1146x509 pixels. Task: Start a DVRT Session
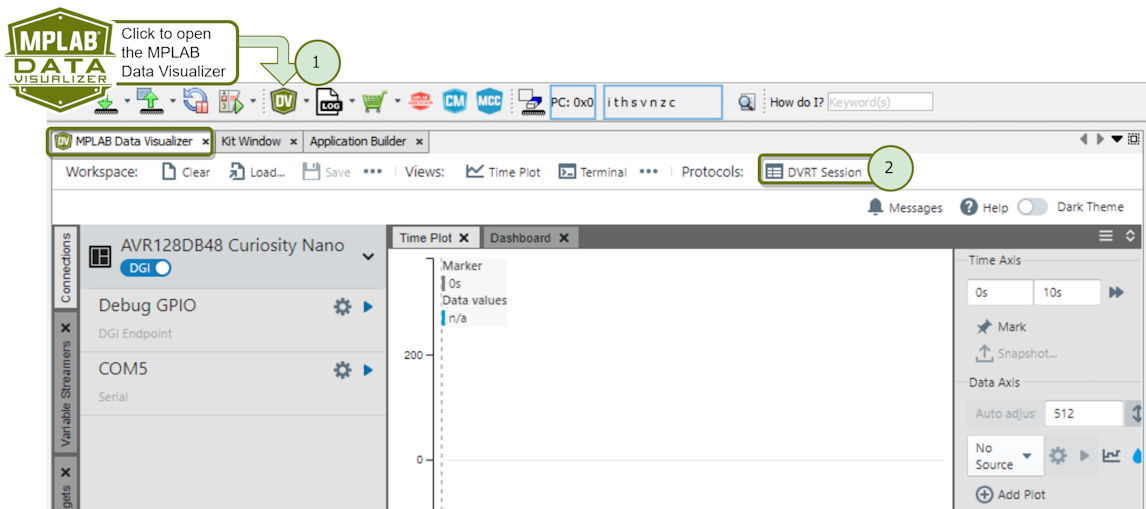point(813,172)
